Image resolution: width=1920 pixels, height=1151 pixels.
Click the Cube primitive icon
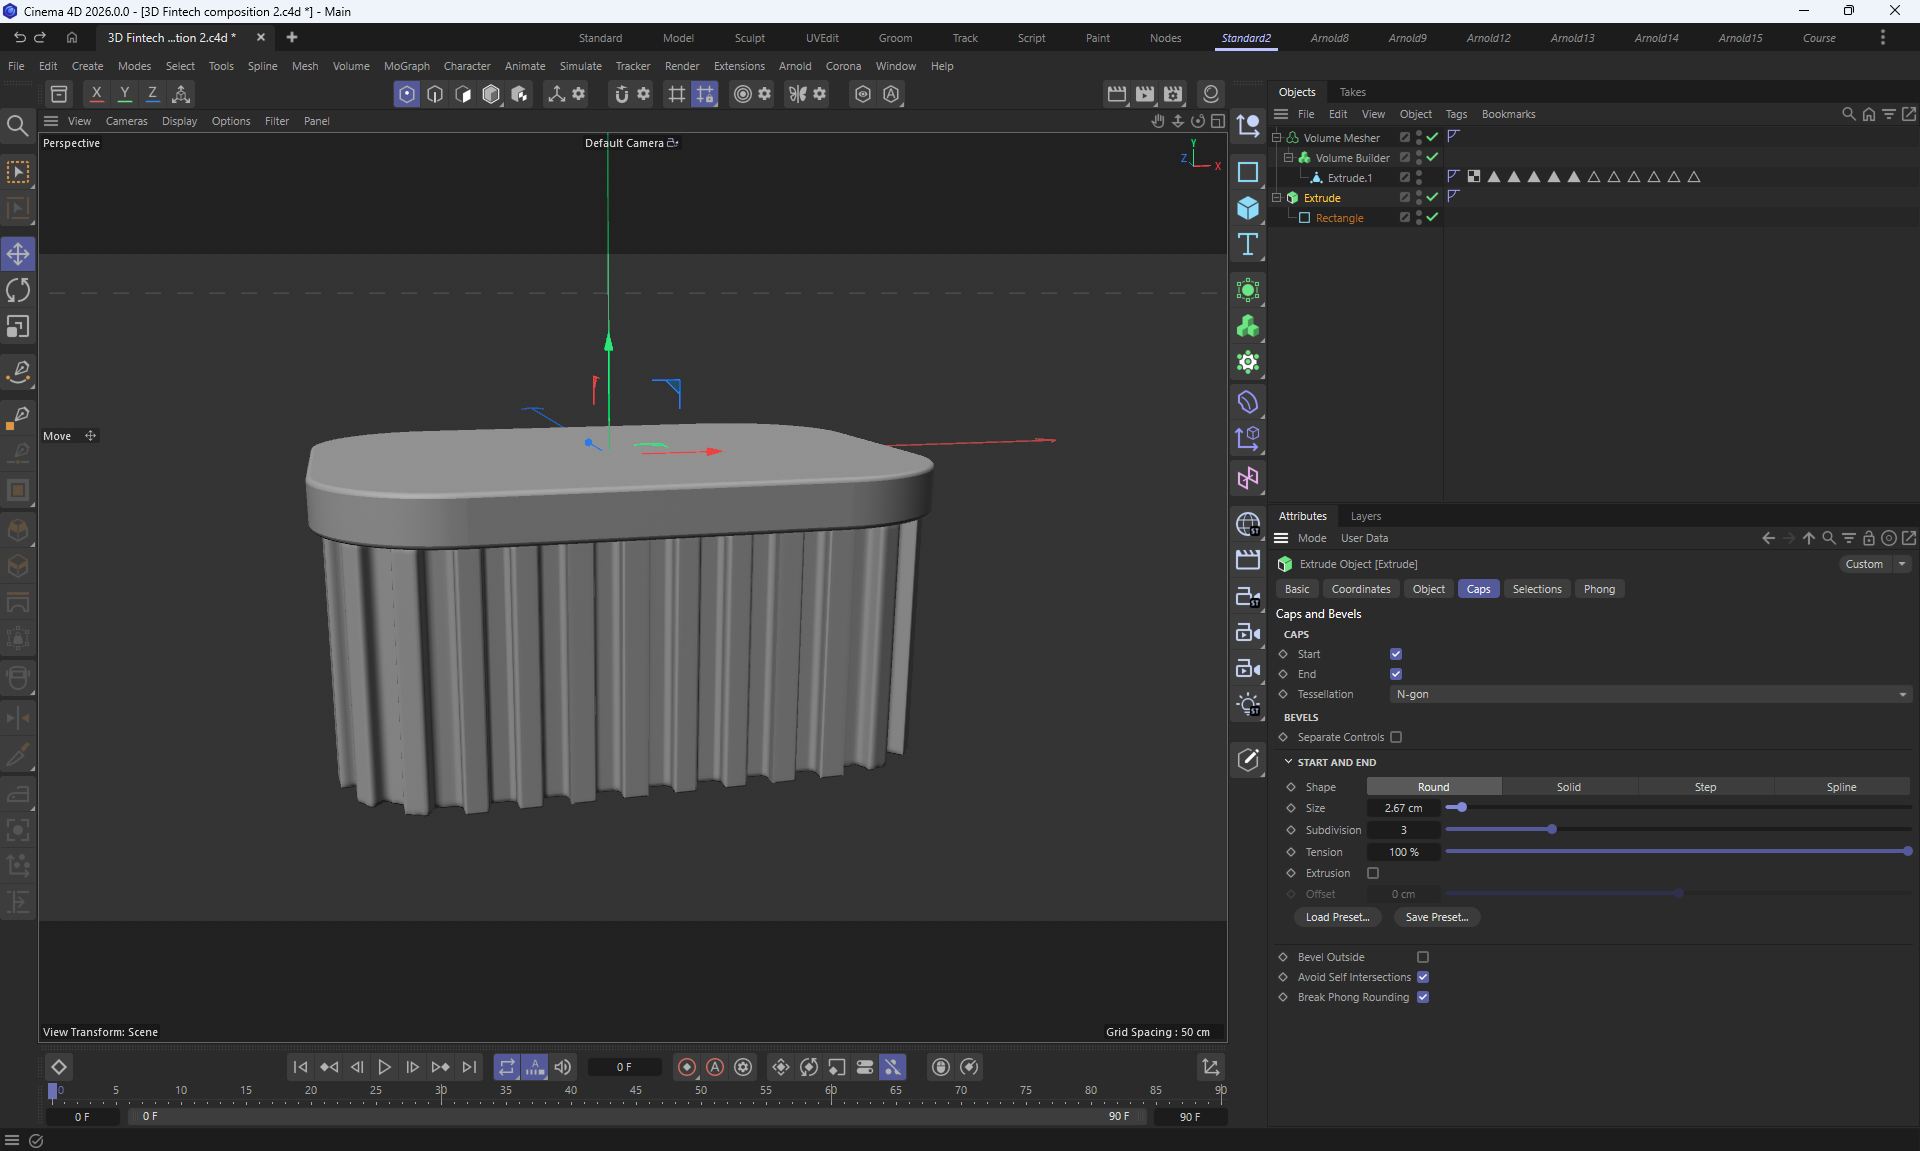click(x=1247, y=208)
